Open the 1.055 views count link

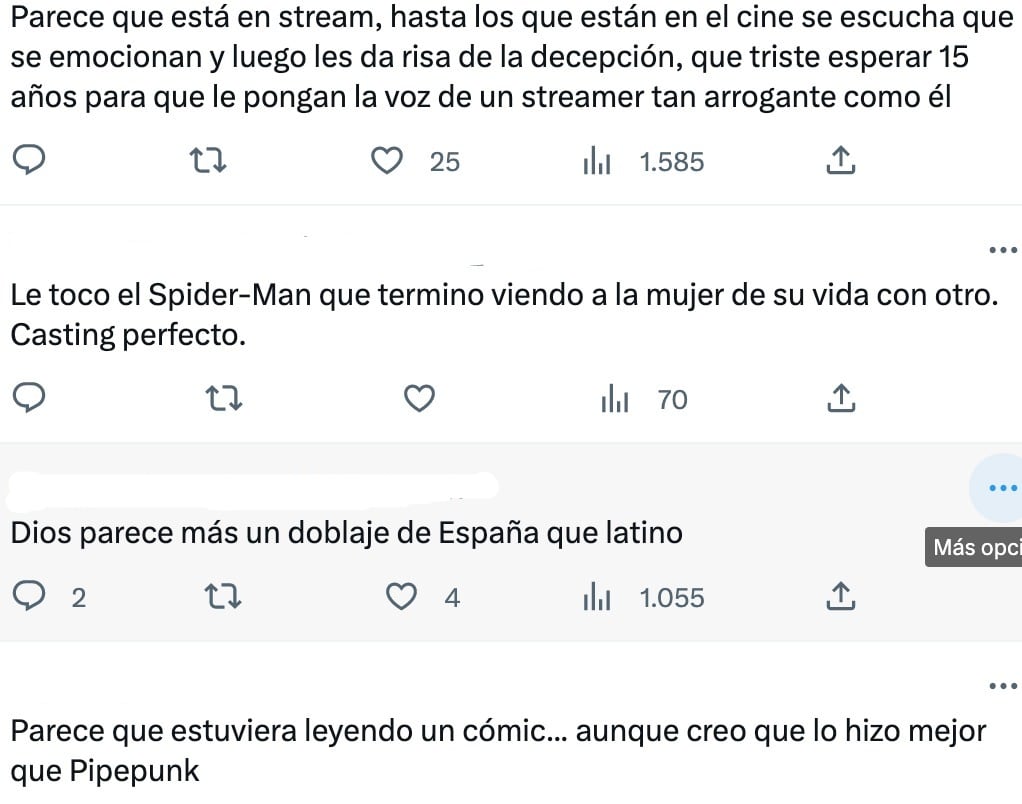coord(673,597)
